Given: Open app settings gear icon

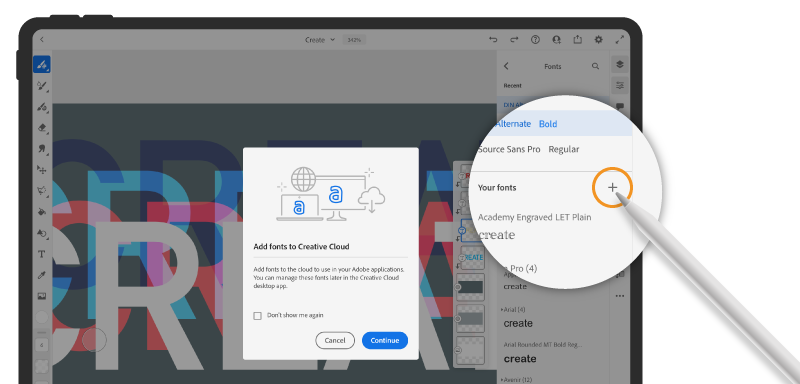Looking at the screenshot, I should 598,39.
